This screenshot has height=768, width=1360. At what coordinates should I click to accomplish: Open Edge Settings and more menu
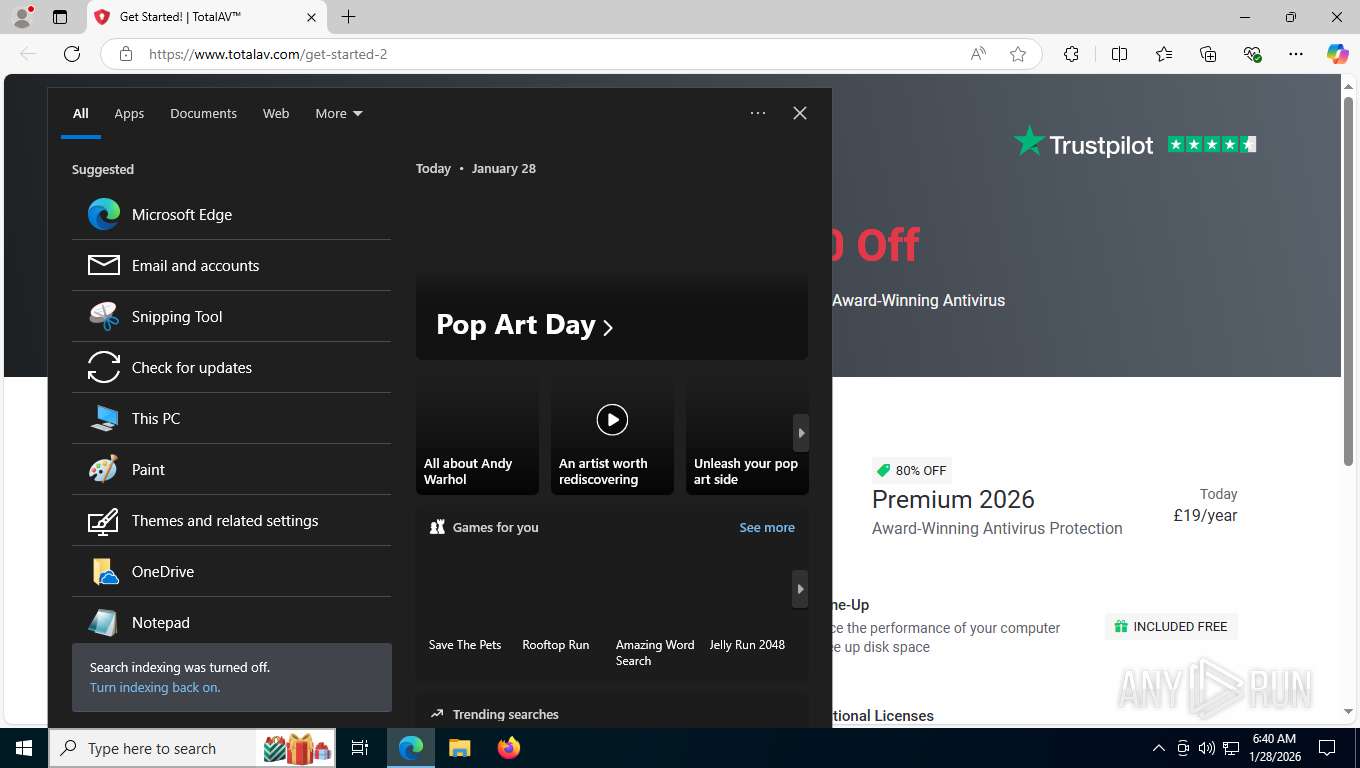(1296, 54)
